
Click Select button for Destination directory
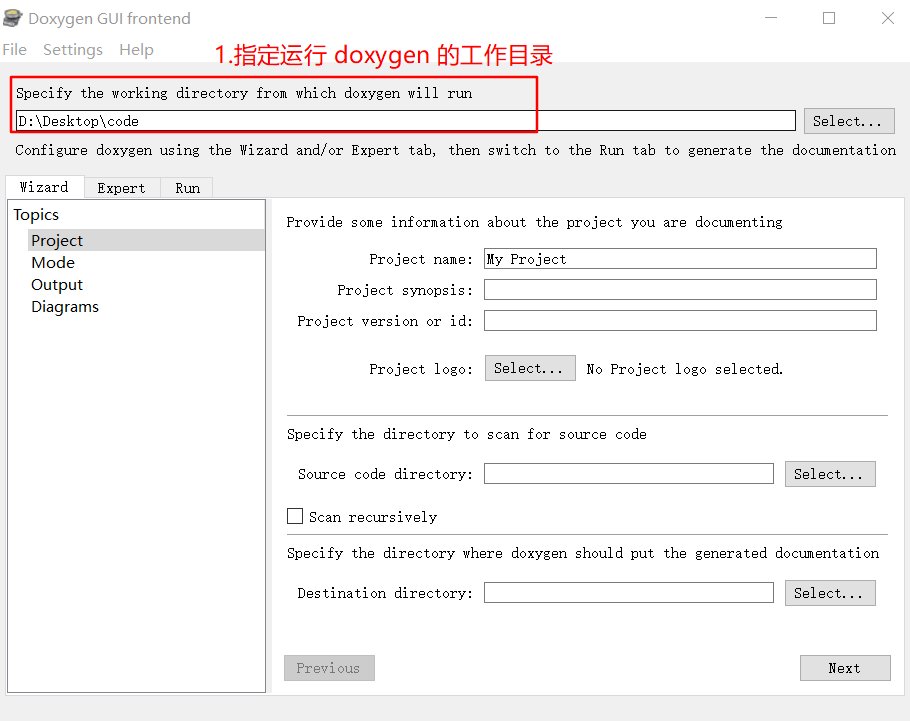[x=830, y=593]
